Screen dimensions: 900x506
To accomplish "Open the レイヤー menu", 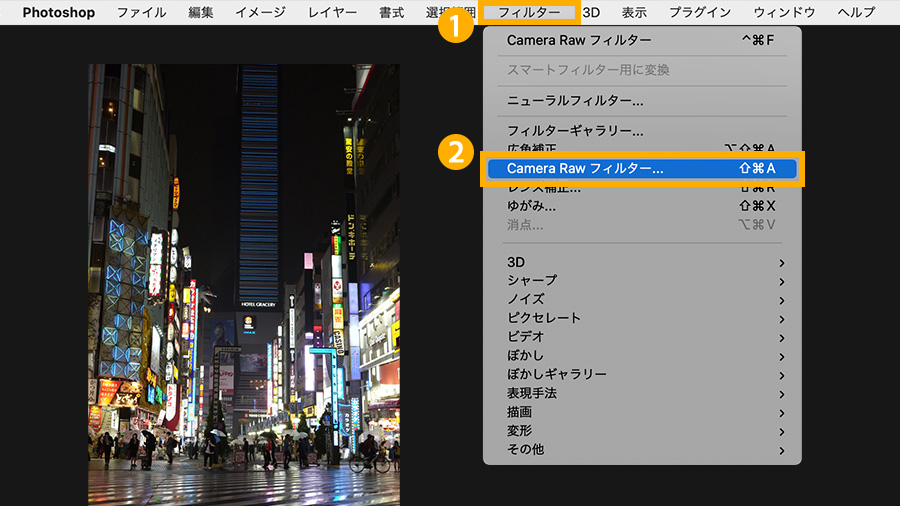I will [332, 12].
